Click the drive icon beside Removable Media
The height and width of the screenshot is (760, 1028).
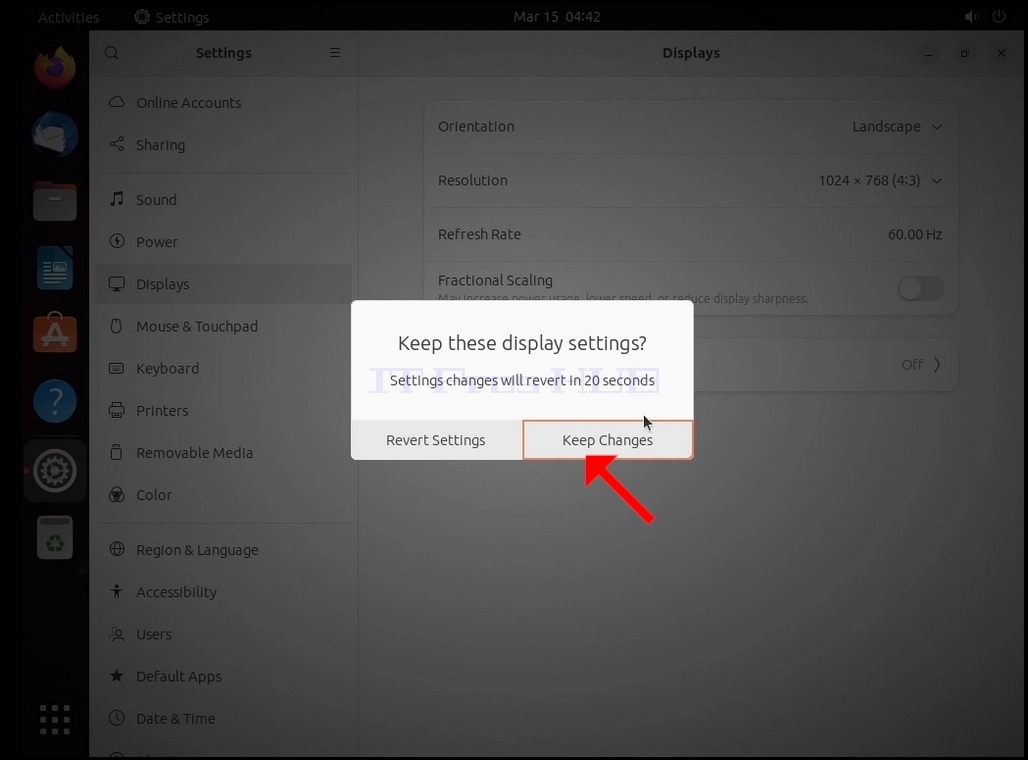click(x=117, y=452)
